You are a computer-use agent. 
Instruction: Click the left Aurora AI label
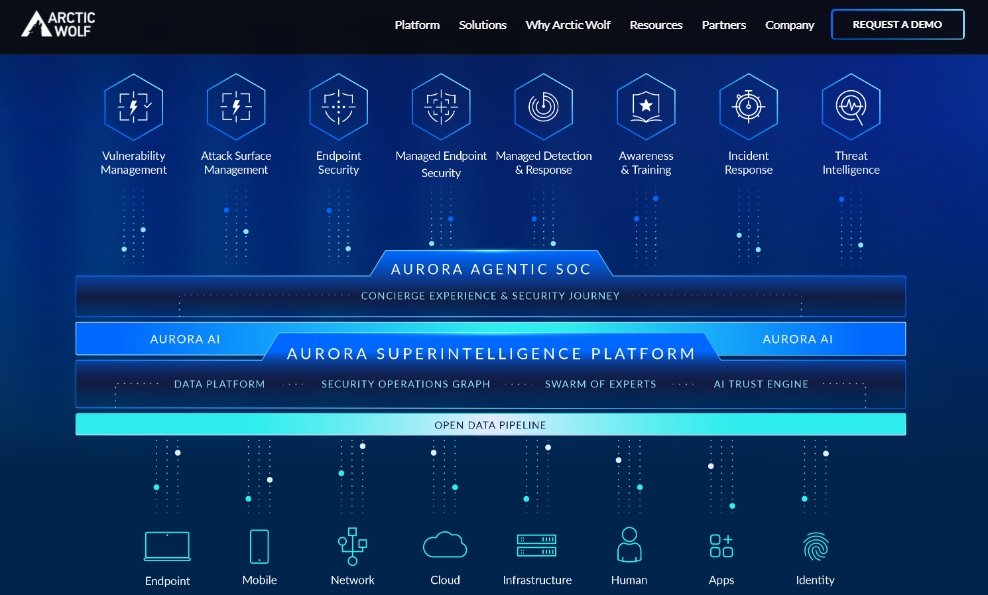coord(185,339)
